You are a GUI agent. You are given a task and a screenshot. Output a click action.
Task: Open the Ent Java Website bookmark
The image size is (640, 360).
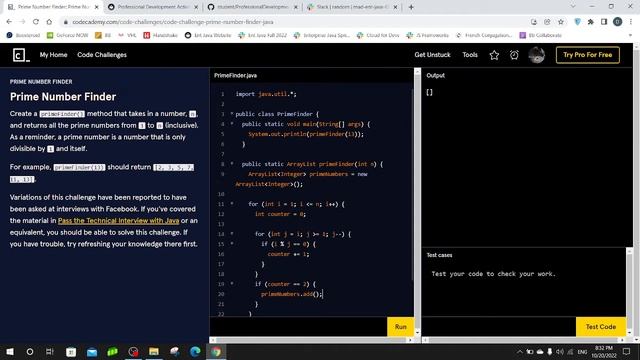(208, 36)
